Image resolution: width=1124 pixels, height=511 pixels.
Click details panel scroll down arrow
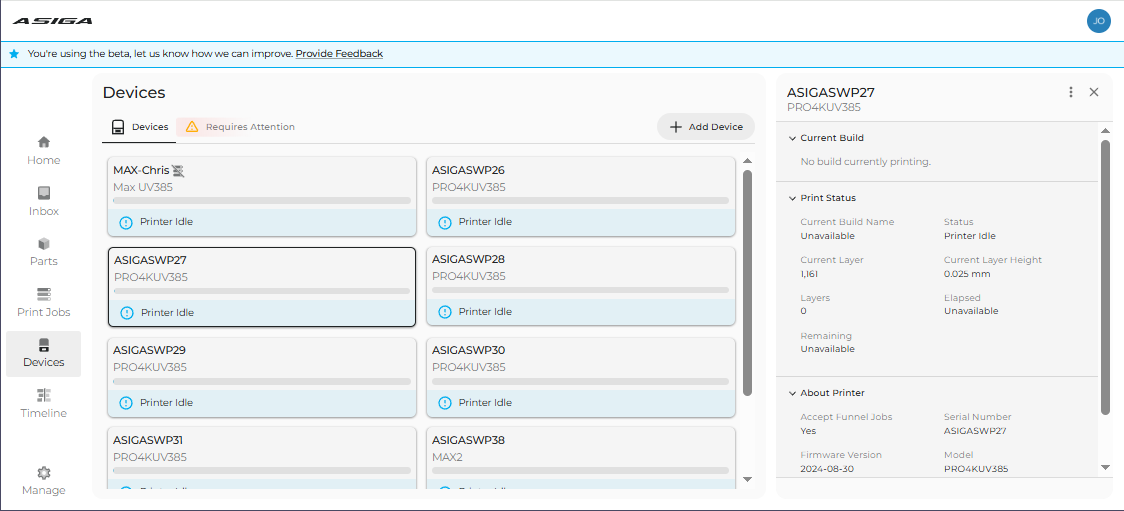[x=1105, y=467]
